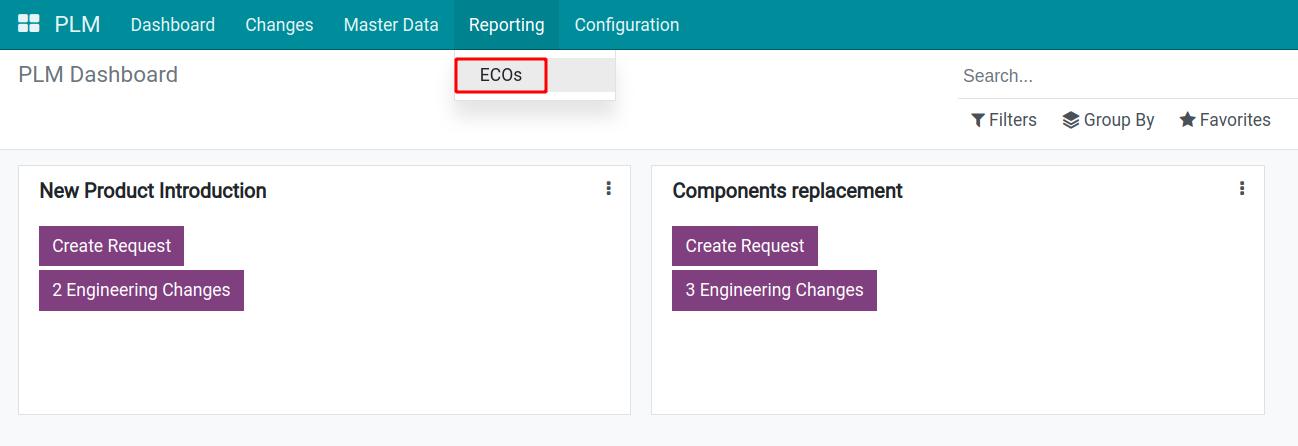The image size is (1298, 446).
Task: Collapse the Reporting menu
Action: [507, 25]
